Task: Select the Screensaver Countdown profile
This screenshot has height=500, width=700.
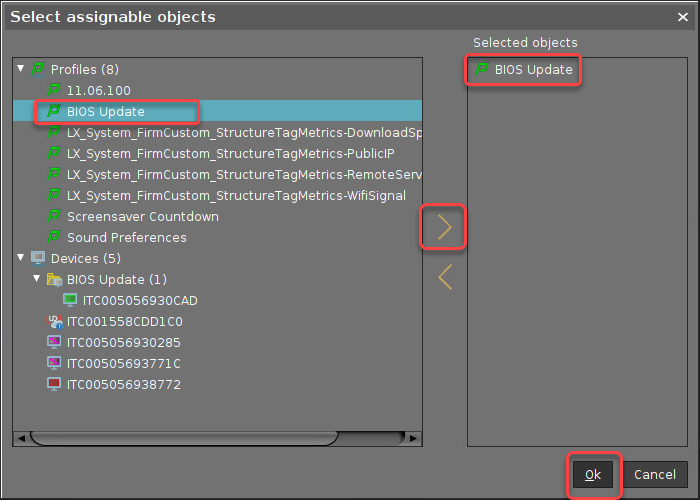Action: coord(142,217)
